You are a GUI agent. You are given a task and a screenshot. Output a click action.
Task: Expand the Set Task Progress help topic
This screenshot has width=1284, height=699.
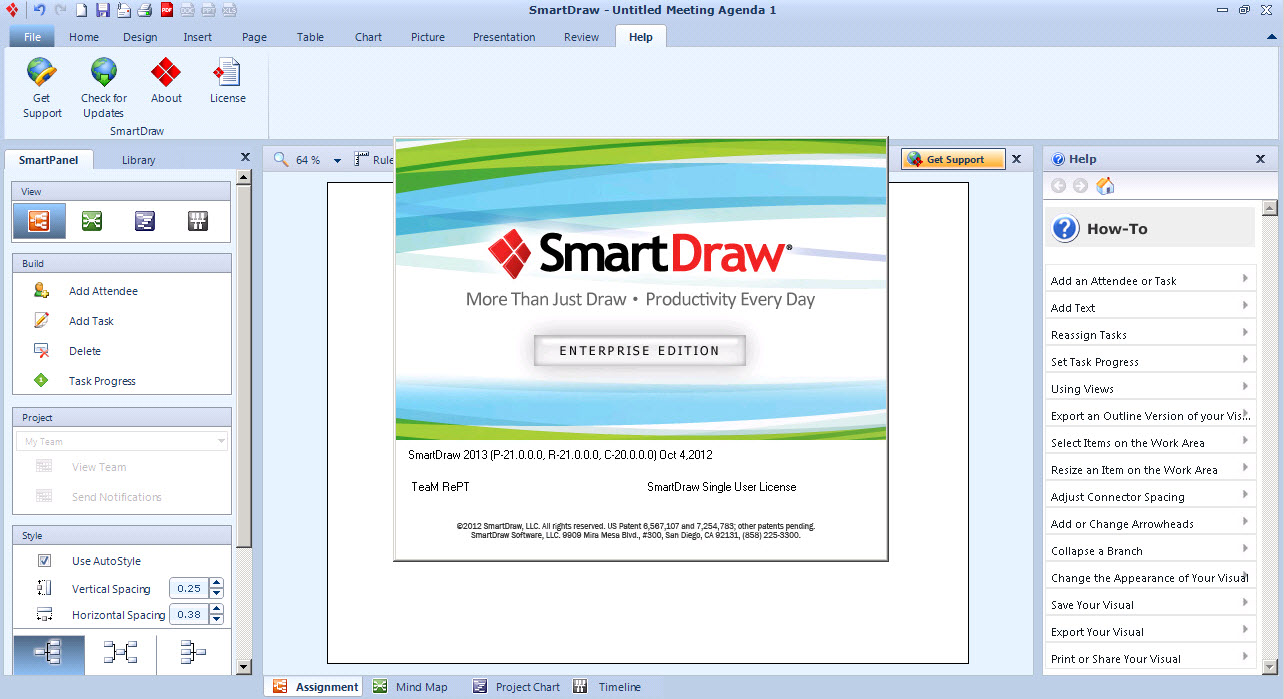tap(1150, 362)
